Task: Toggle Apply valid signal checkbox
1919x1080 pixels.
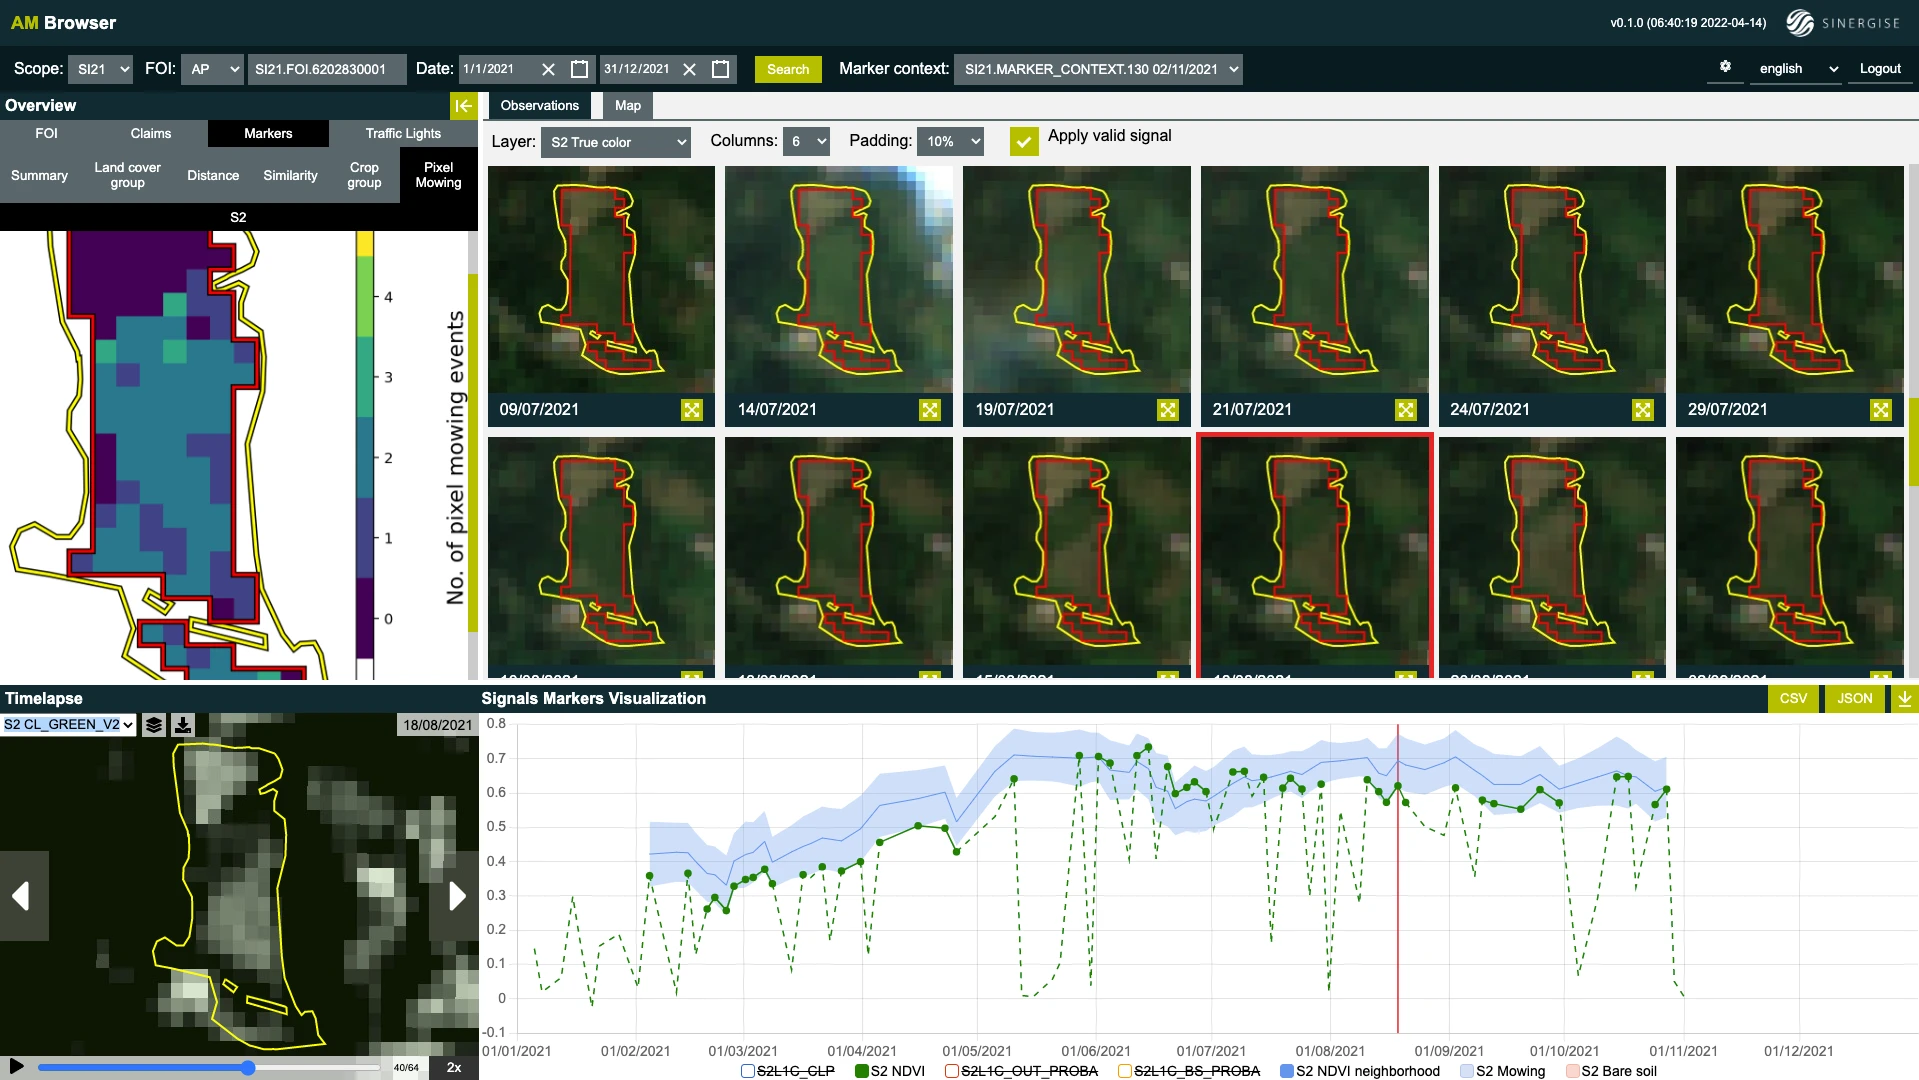Action: click(x=1023, y=142)
